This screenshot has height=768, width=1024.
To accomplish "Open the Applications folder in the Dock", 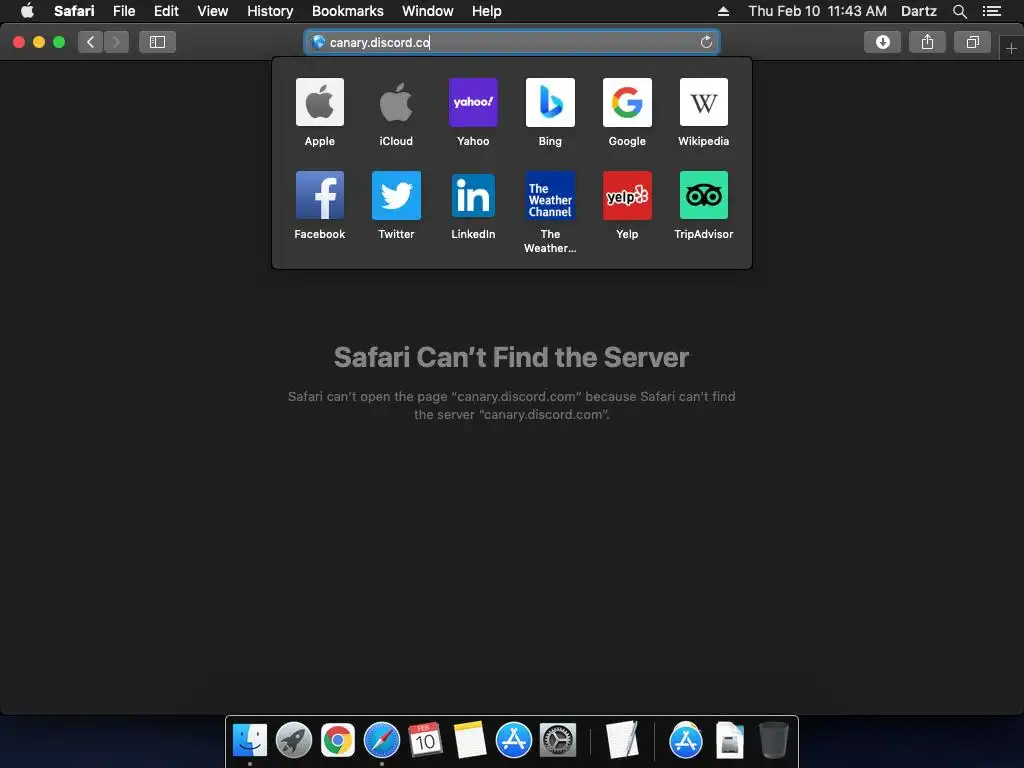I will [686, 740].
